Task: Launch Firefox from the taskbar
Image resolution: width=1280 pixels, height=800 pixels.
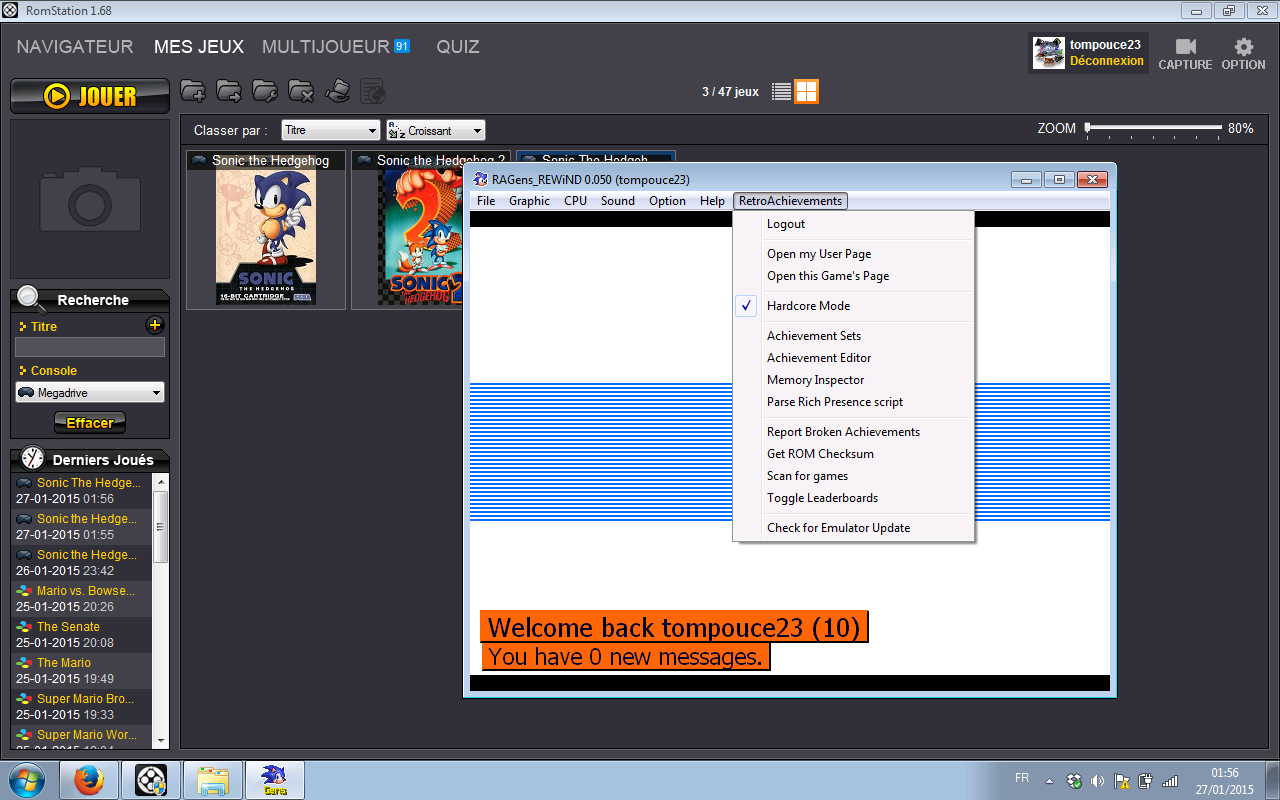Action: tap(89, 779)
